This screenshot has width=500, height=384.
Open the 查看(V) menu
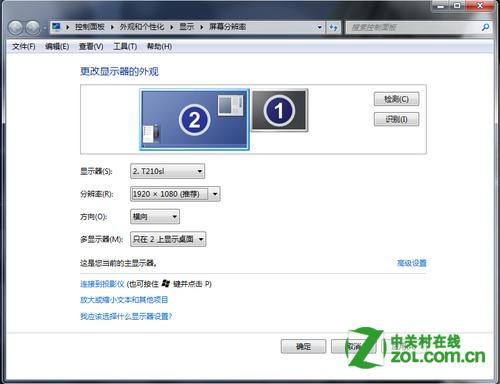pos(91,46)
